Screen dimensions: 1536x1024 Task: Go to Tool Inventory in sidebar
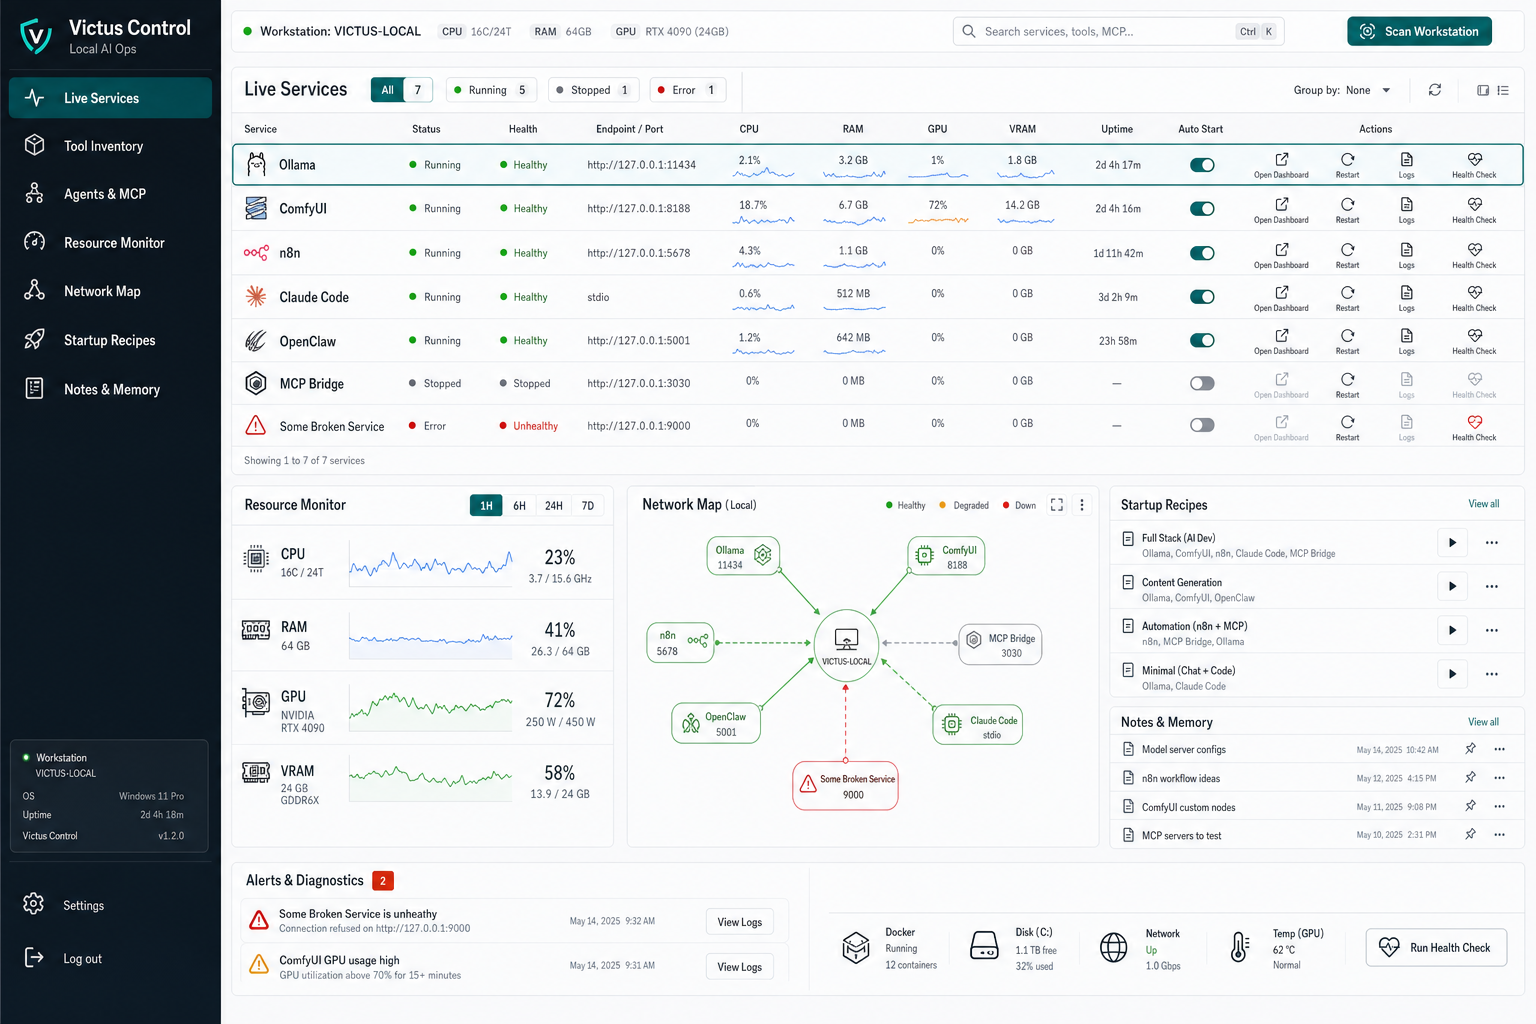(x=110, y=146)
